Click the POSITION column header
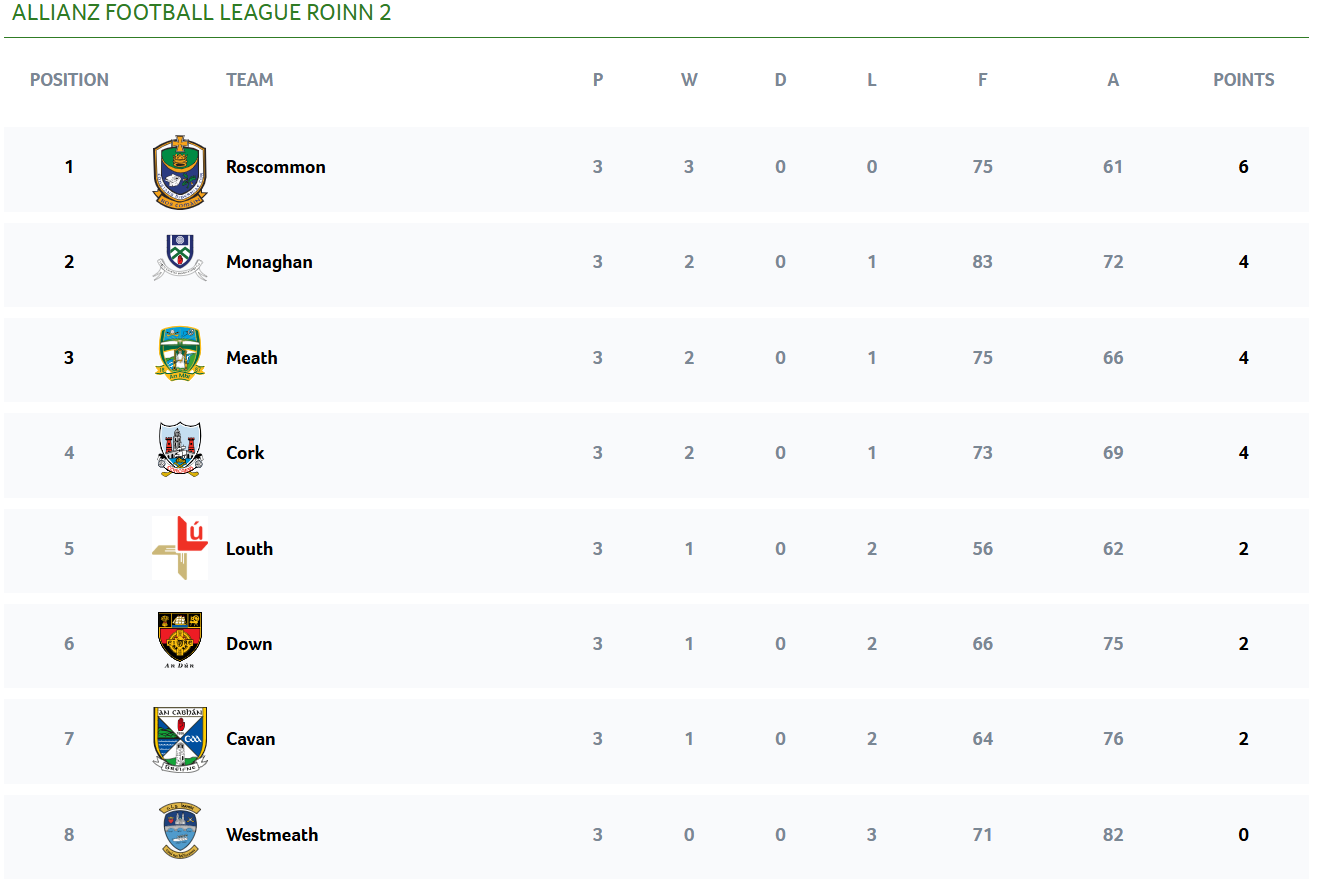Image resolution: width=1320 pixels, height=880 pixels. 69,80
